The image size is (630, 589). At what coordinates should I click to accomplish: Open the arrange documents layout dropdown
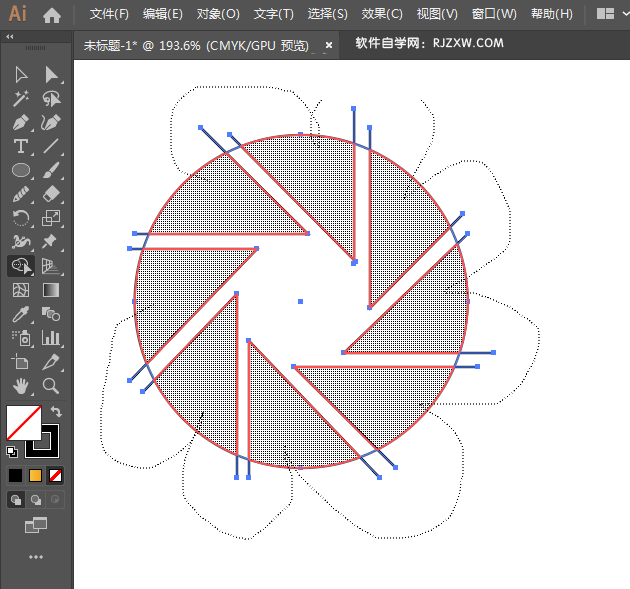point(611,14)
